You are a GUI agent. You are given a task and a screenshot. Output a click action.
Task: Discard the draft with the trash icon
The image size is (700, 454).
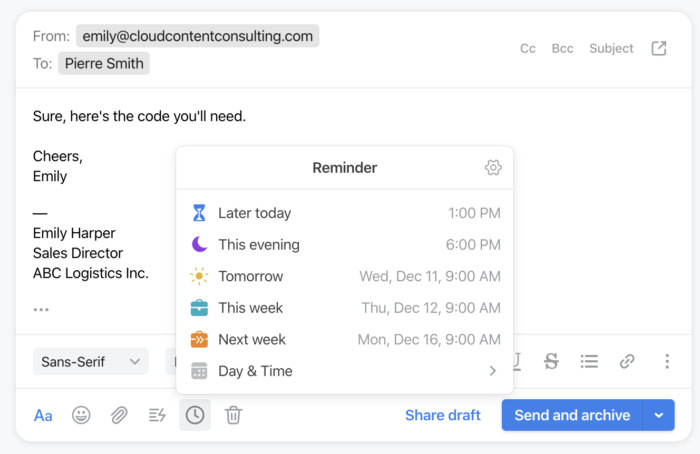coord(233,415)
